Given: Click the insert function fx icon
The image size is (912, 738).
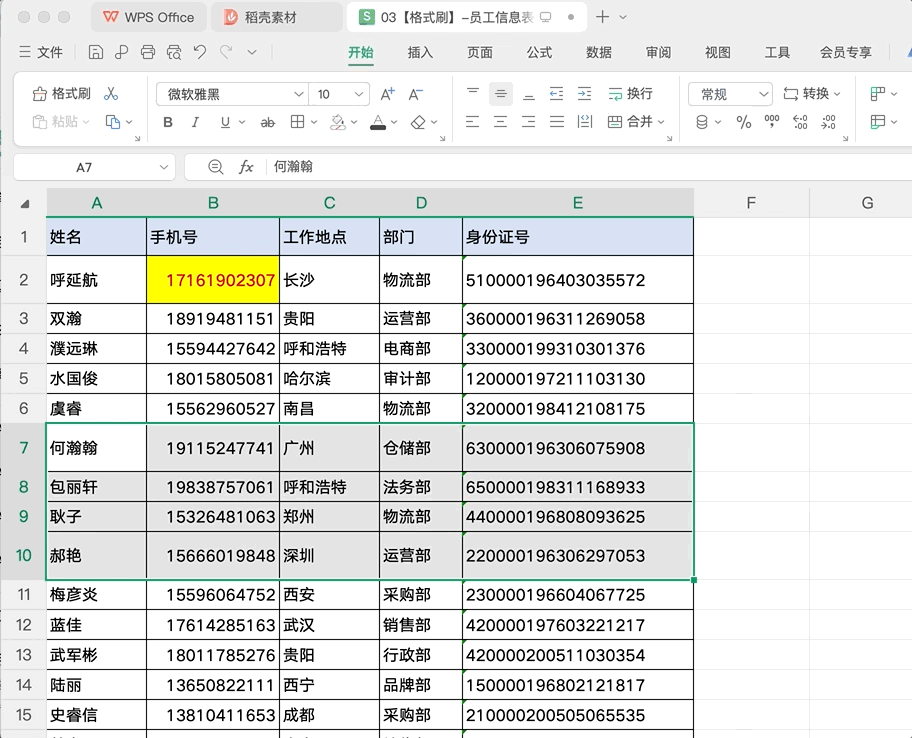Looking at the screenshot, I should coord(246,167).
